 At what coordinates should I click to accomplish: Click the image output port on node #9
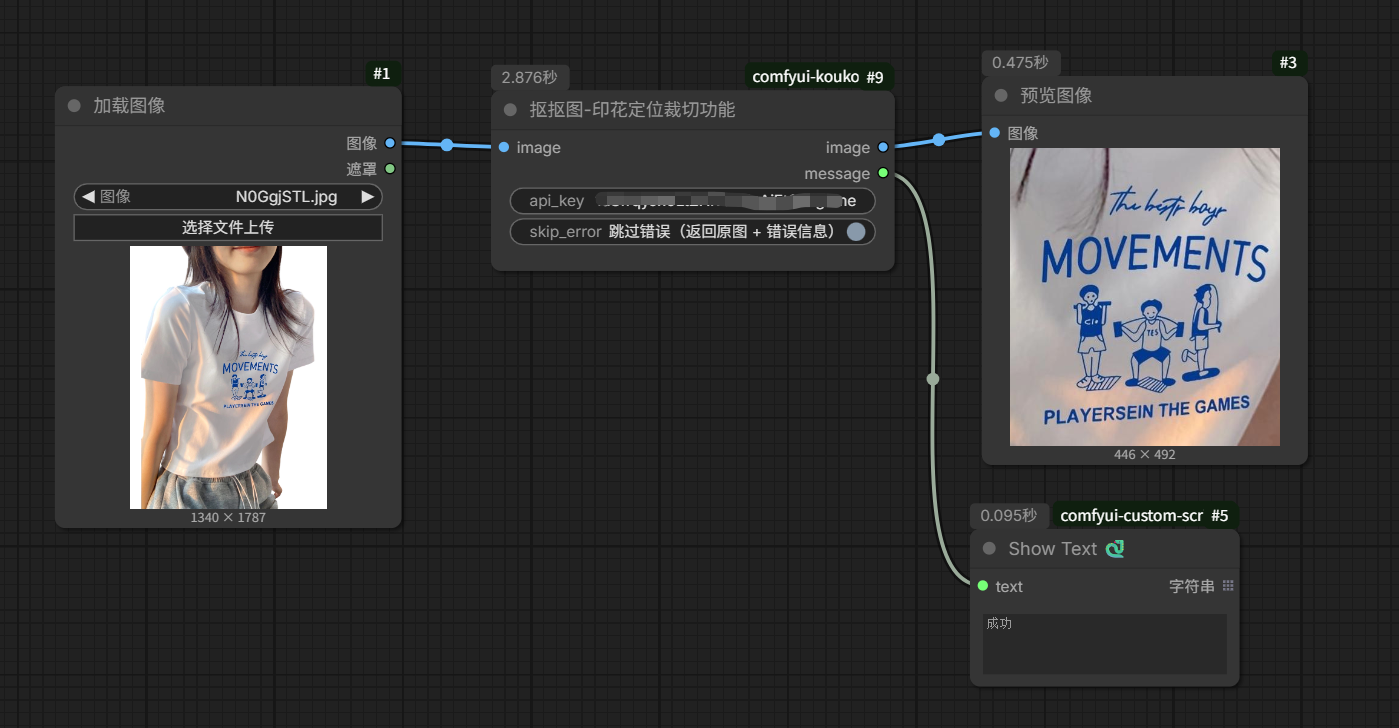point(883,147)
